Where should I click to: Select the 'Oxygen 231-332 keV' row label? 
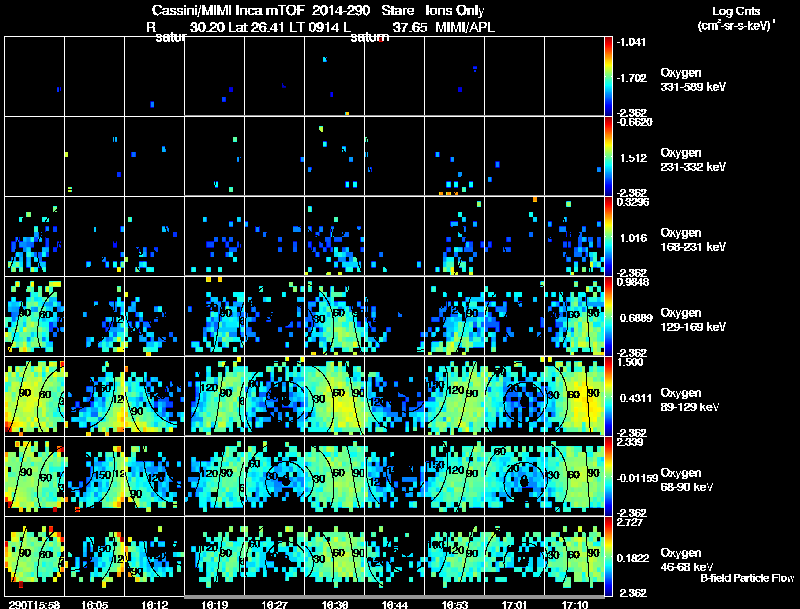(x=693, y=160)
